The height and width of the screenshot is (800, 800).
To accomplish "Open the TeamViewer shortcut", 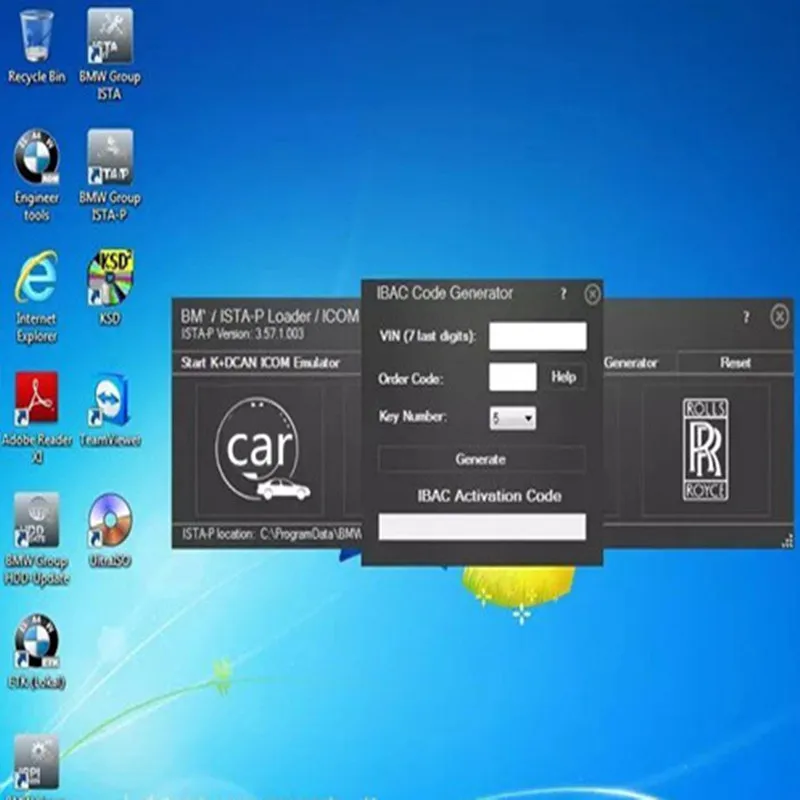I will (x=110, y=410).
